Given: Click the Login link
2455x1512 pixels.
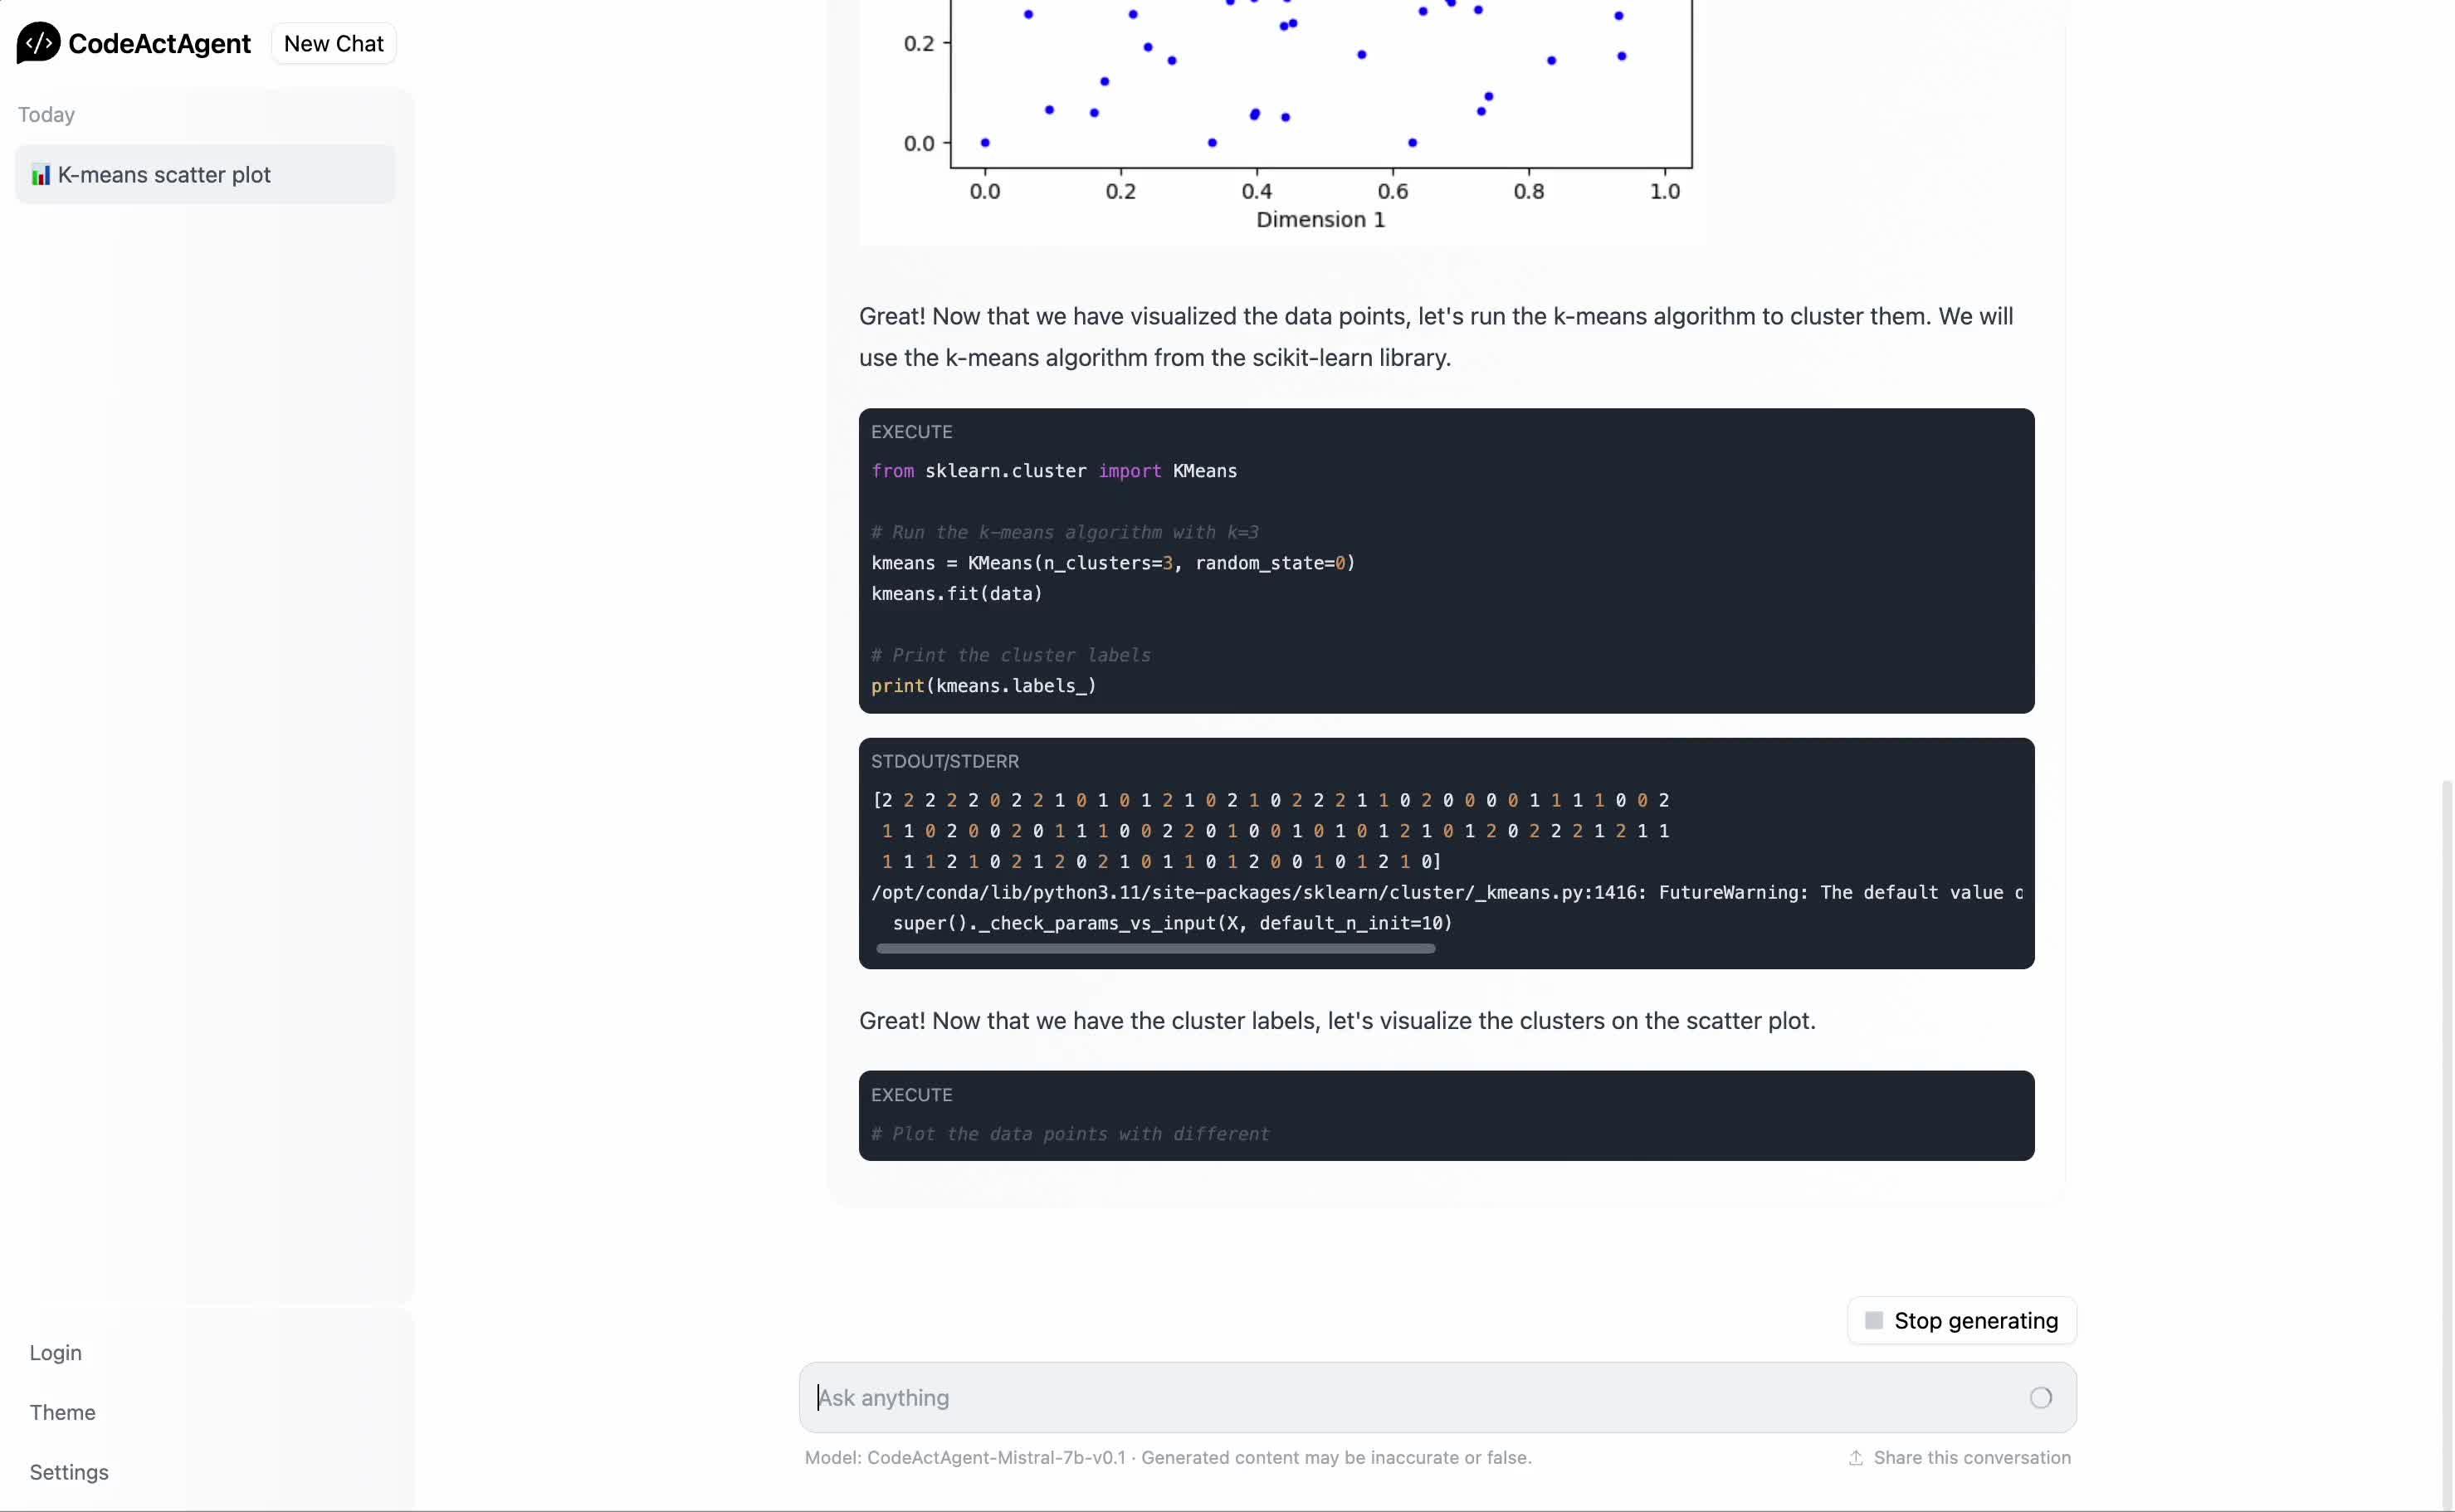Looking at the screenshot, I should tap(55, 1352).
